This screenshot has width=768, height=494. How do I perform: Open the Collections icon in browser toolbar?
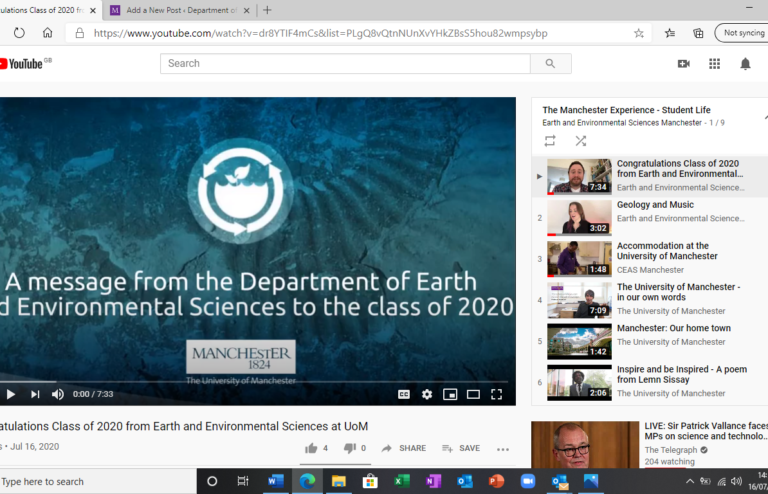pos(698,33)
